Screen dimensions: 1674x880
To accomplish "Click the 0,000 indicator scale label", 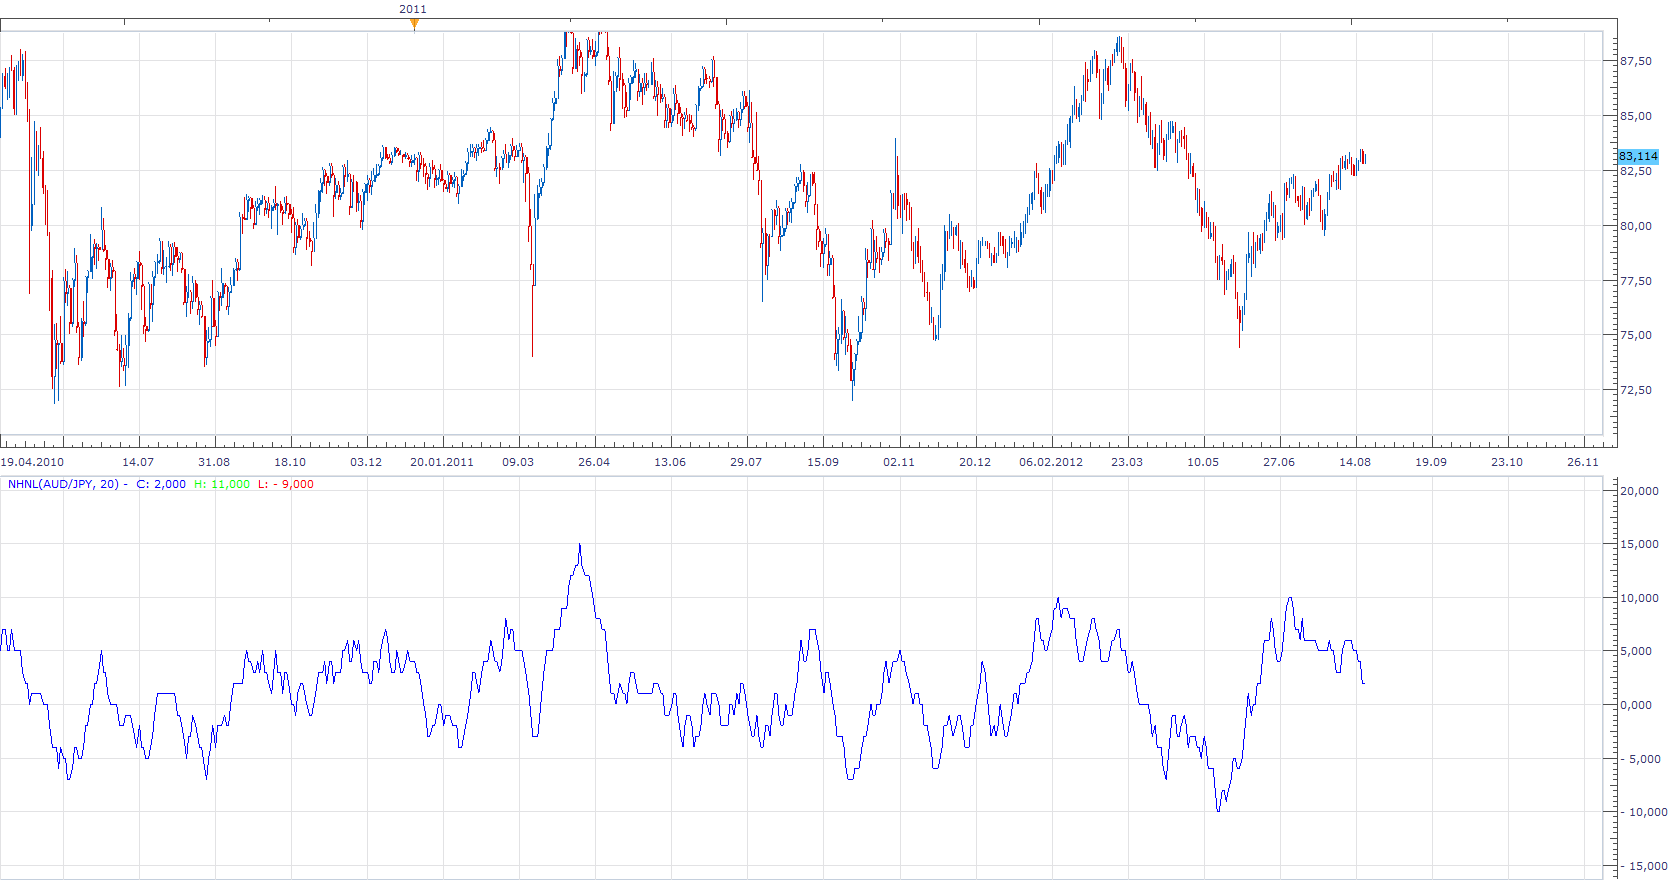I will [x=1636, y=705].
